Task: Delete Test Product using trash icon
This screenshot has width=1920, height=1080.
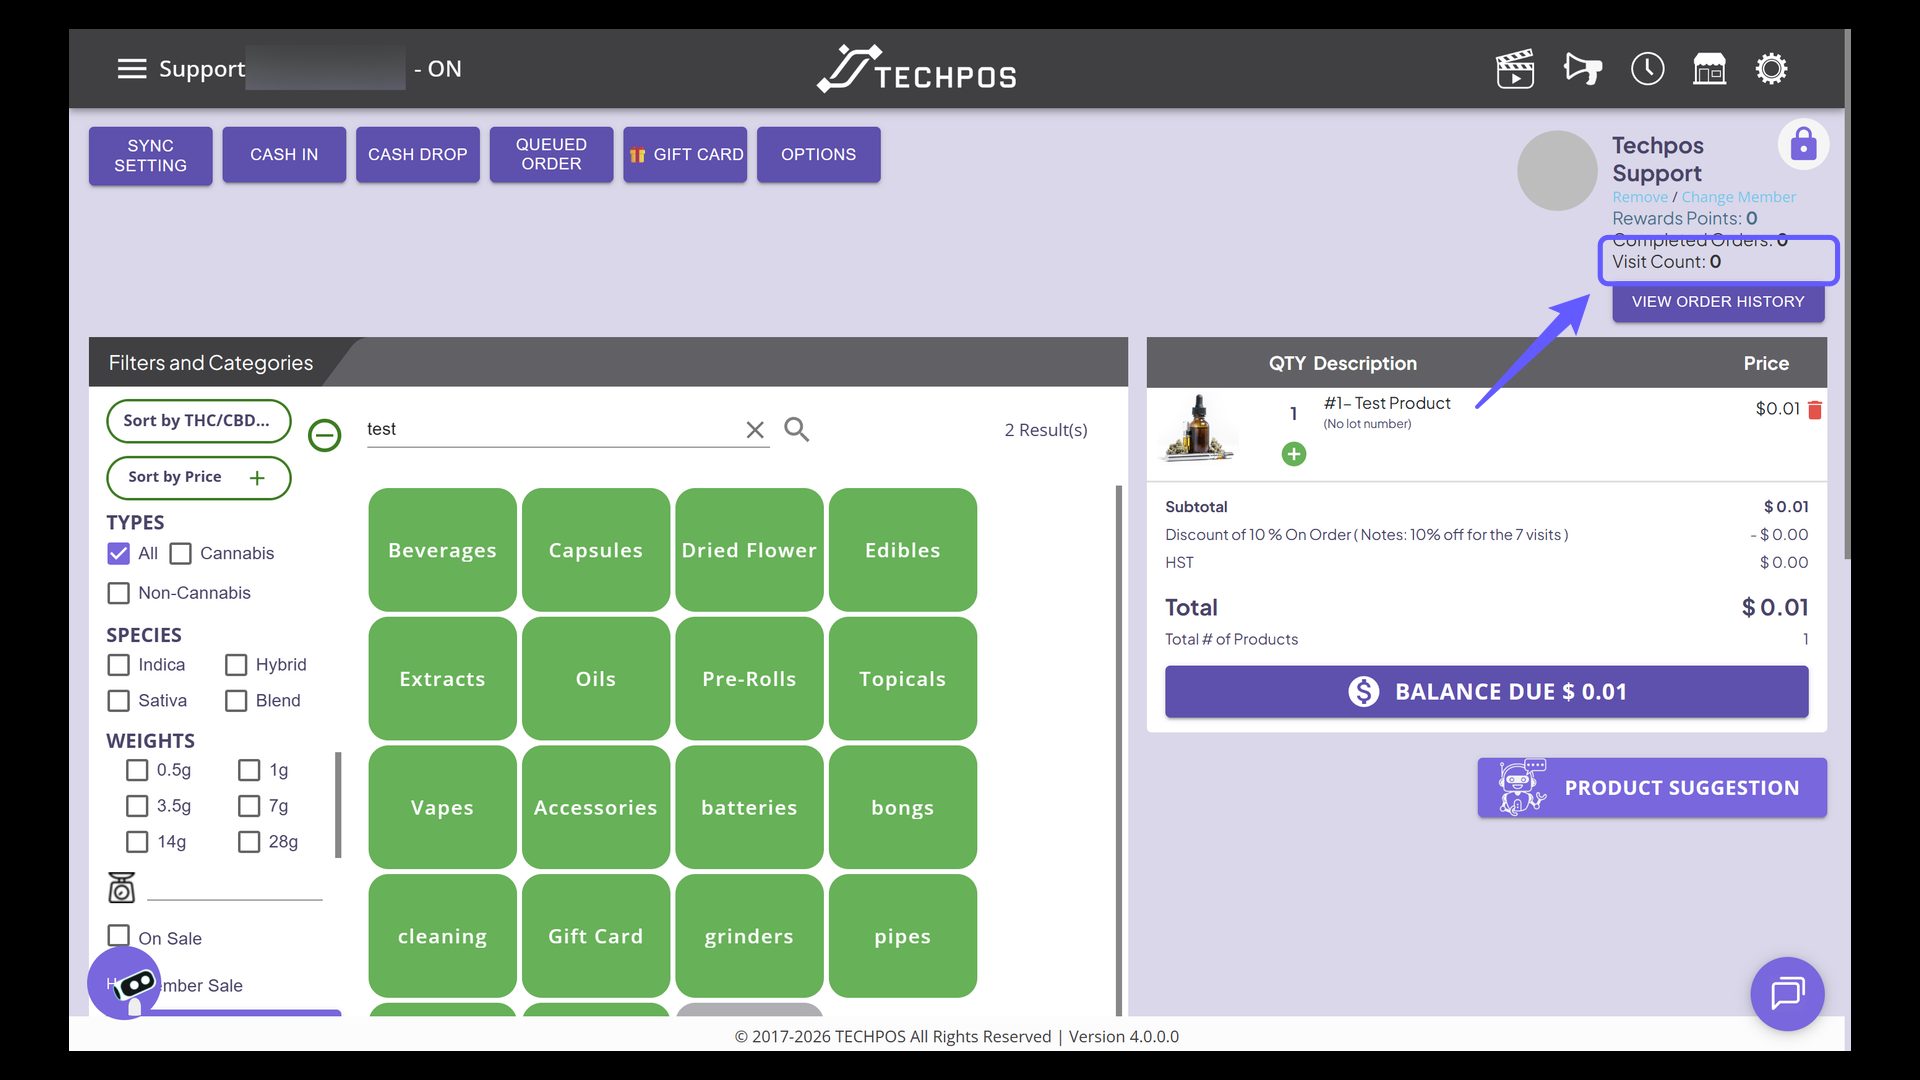Action: click(x=1815, y=409)
